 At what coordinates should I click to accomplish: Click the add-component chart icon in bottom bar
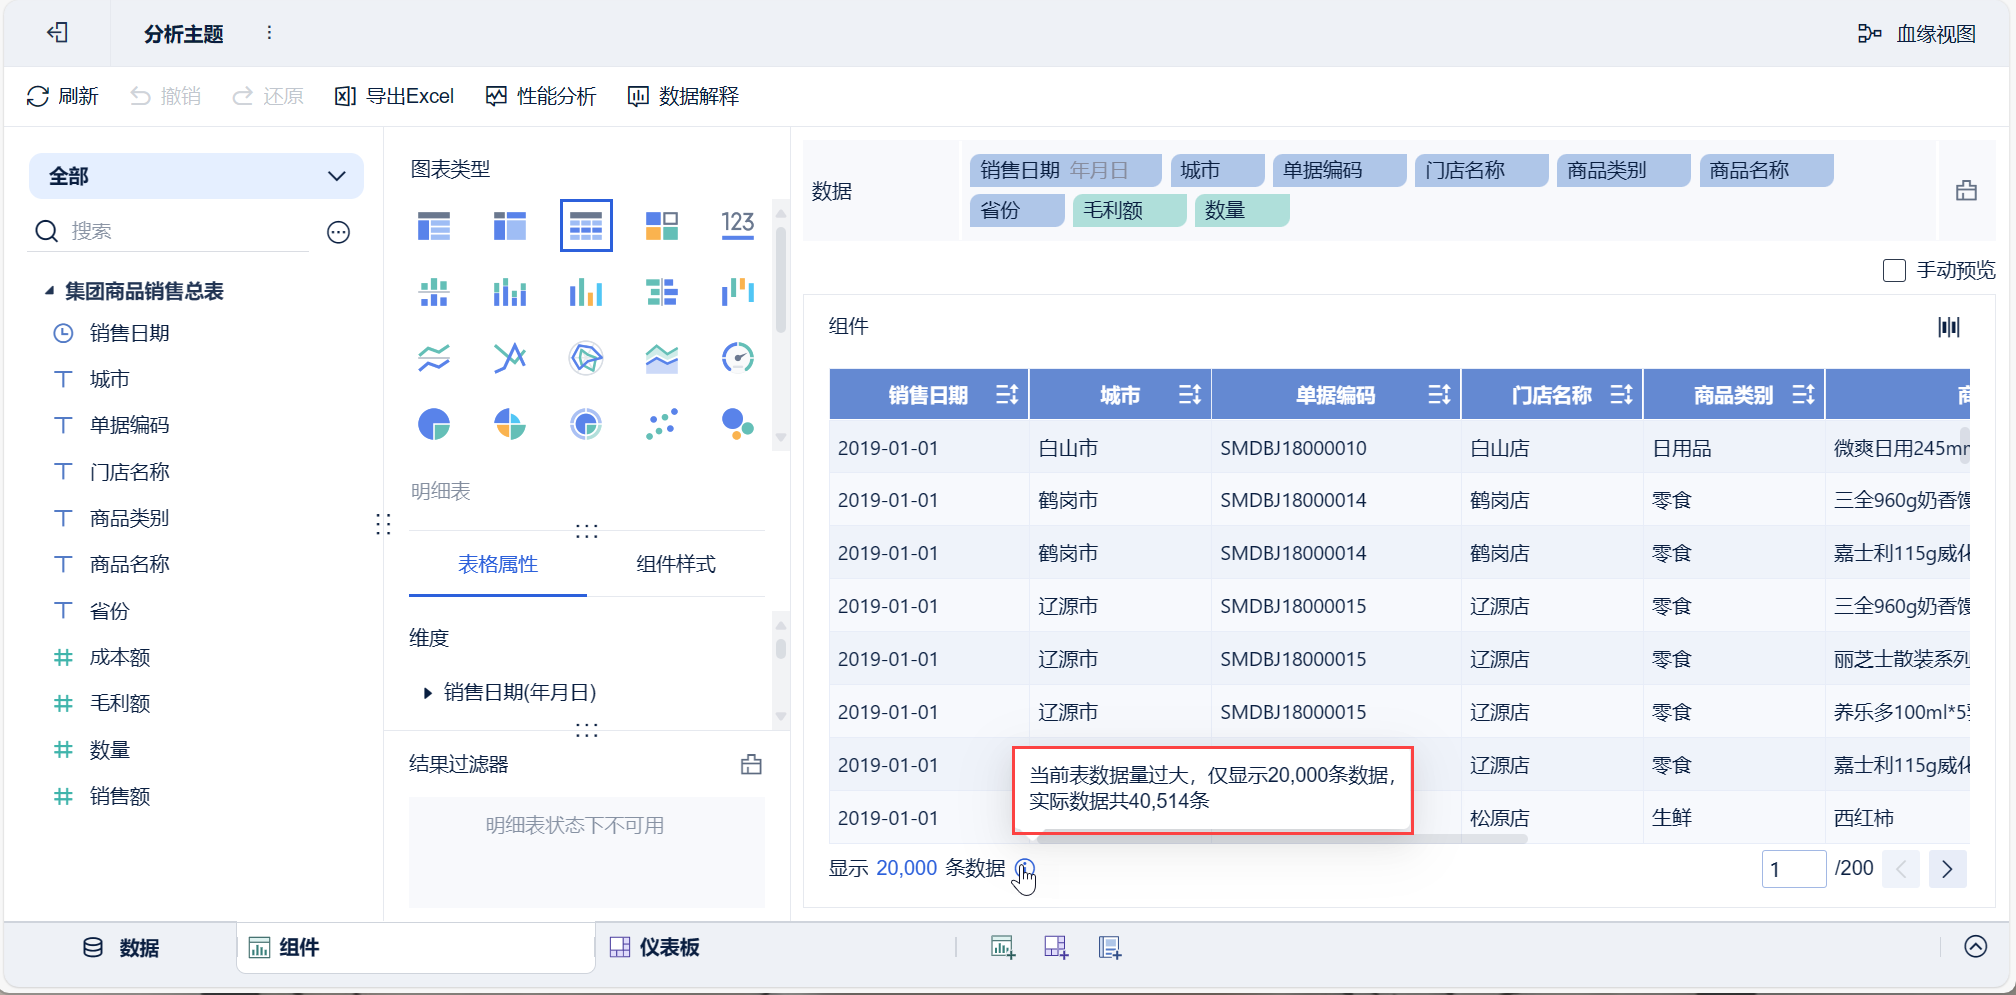coord(1002,947)
